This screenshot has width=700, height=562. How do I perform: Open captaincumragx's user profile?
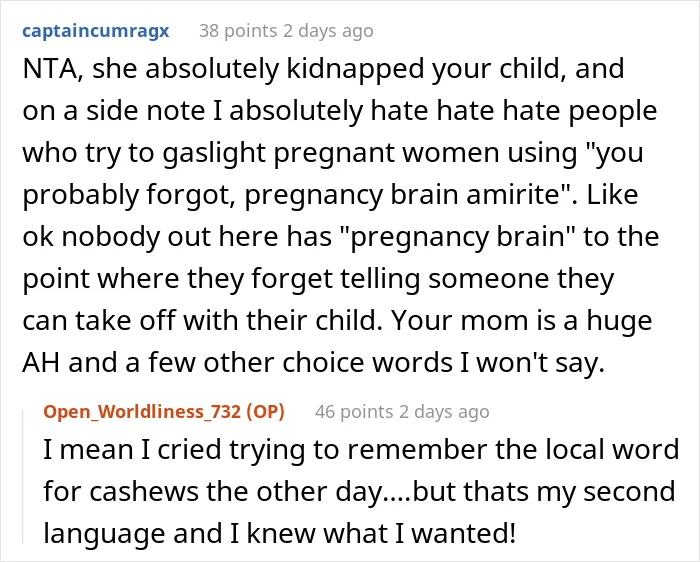point(96,31)
